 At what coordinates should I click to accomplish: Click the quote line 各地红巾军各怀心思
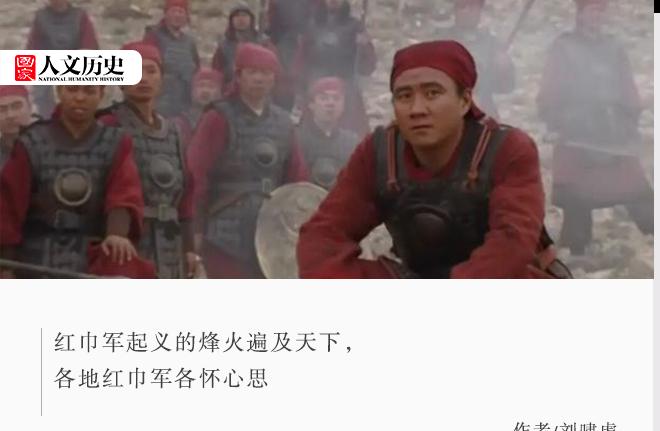pyautogui.click(x=161, y=378)
